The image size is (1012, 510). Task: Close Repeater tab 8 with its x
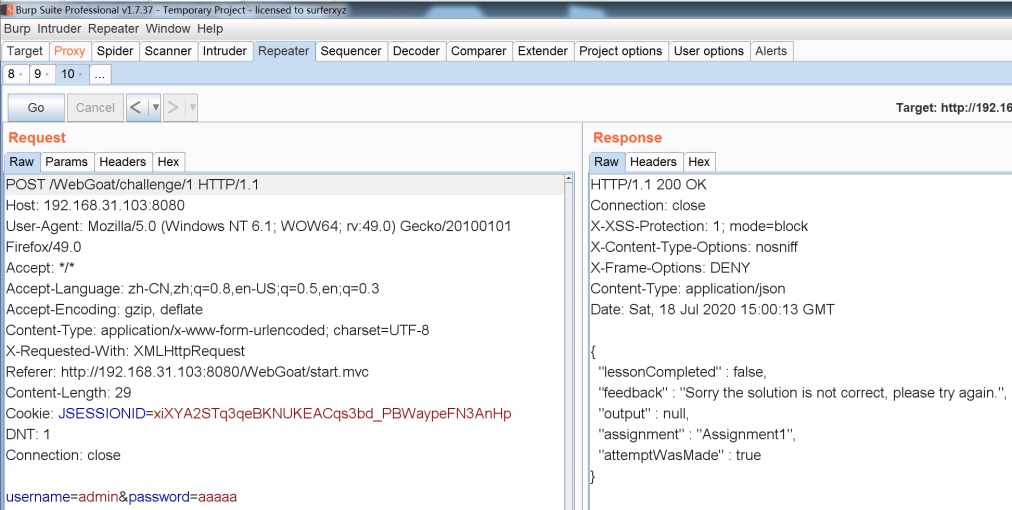(21, 75)
